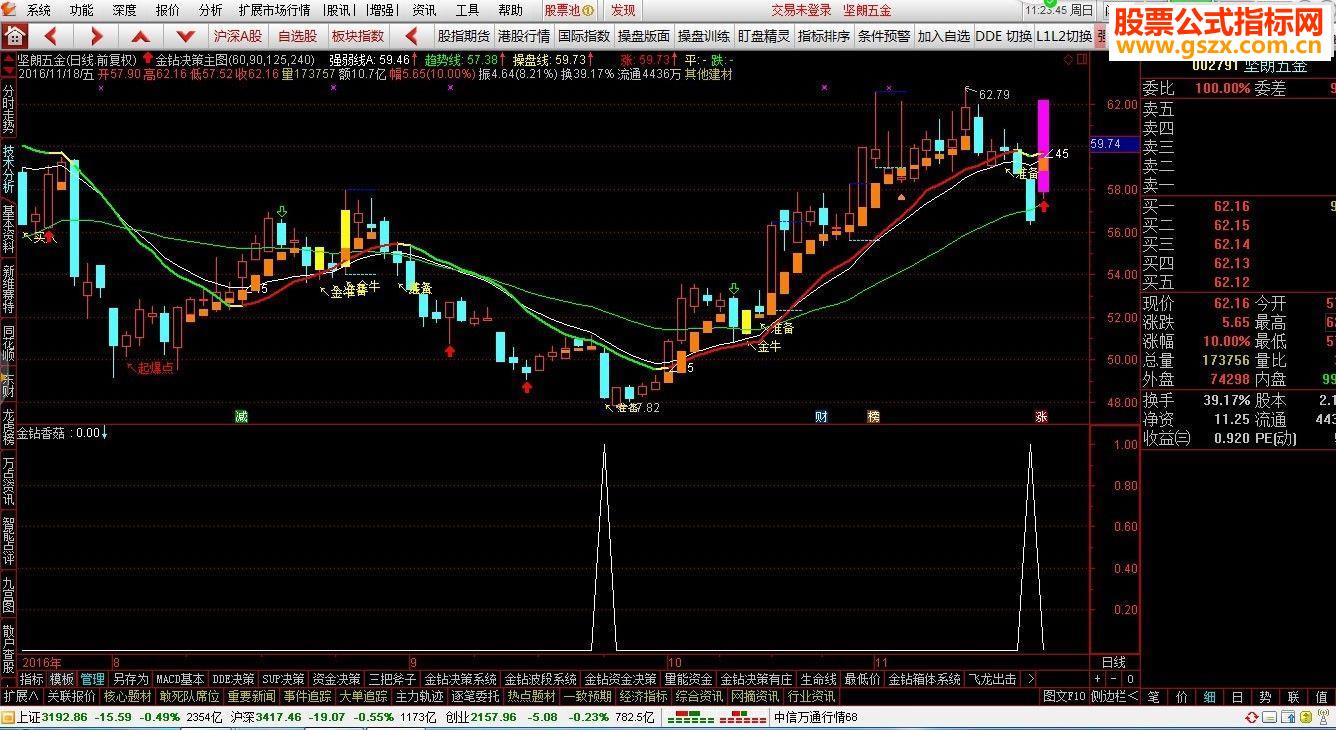Click the 核心题材 bottom tab
1336x730 pixels.
[128, 696]
